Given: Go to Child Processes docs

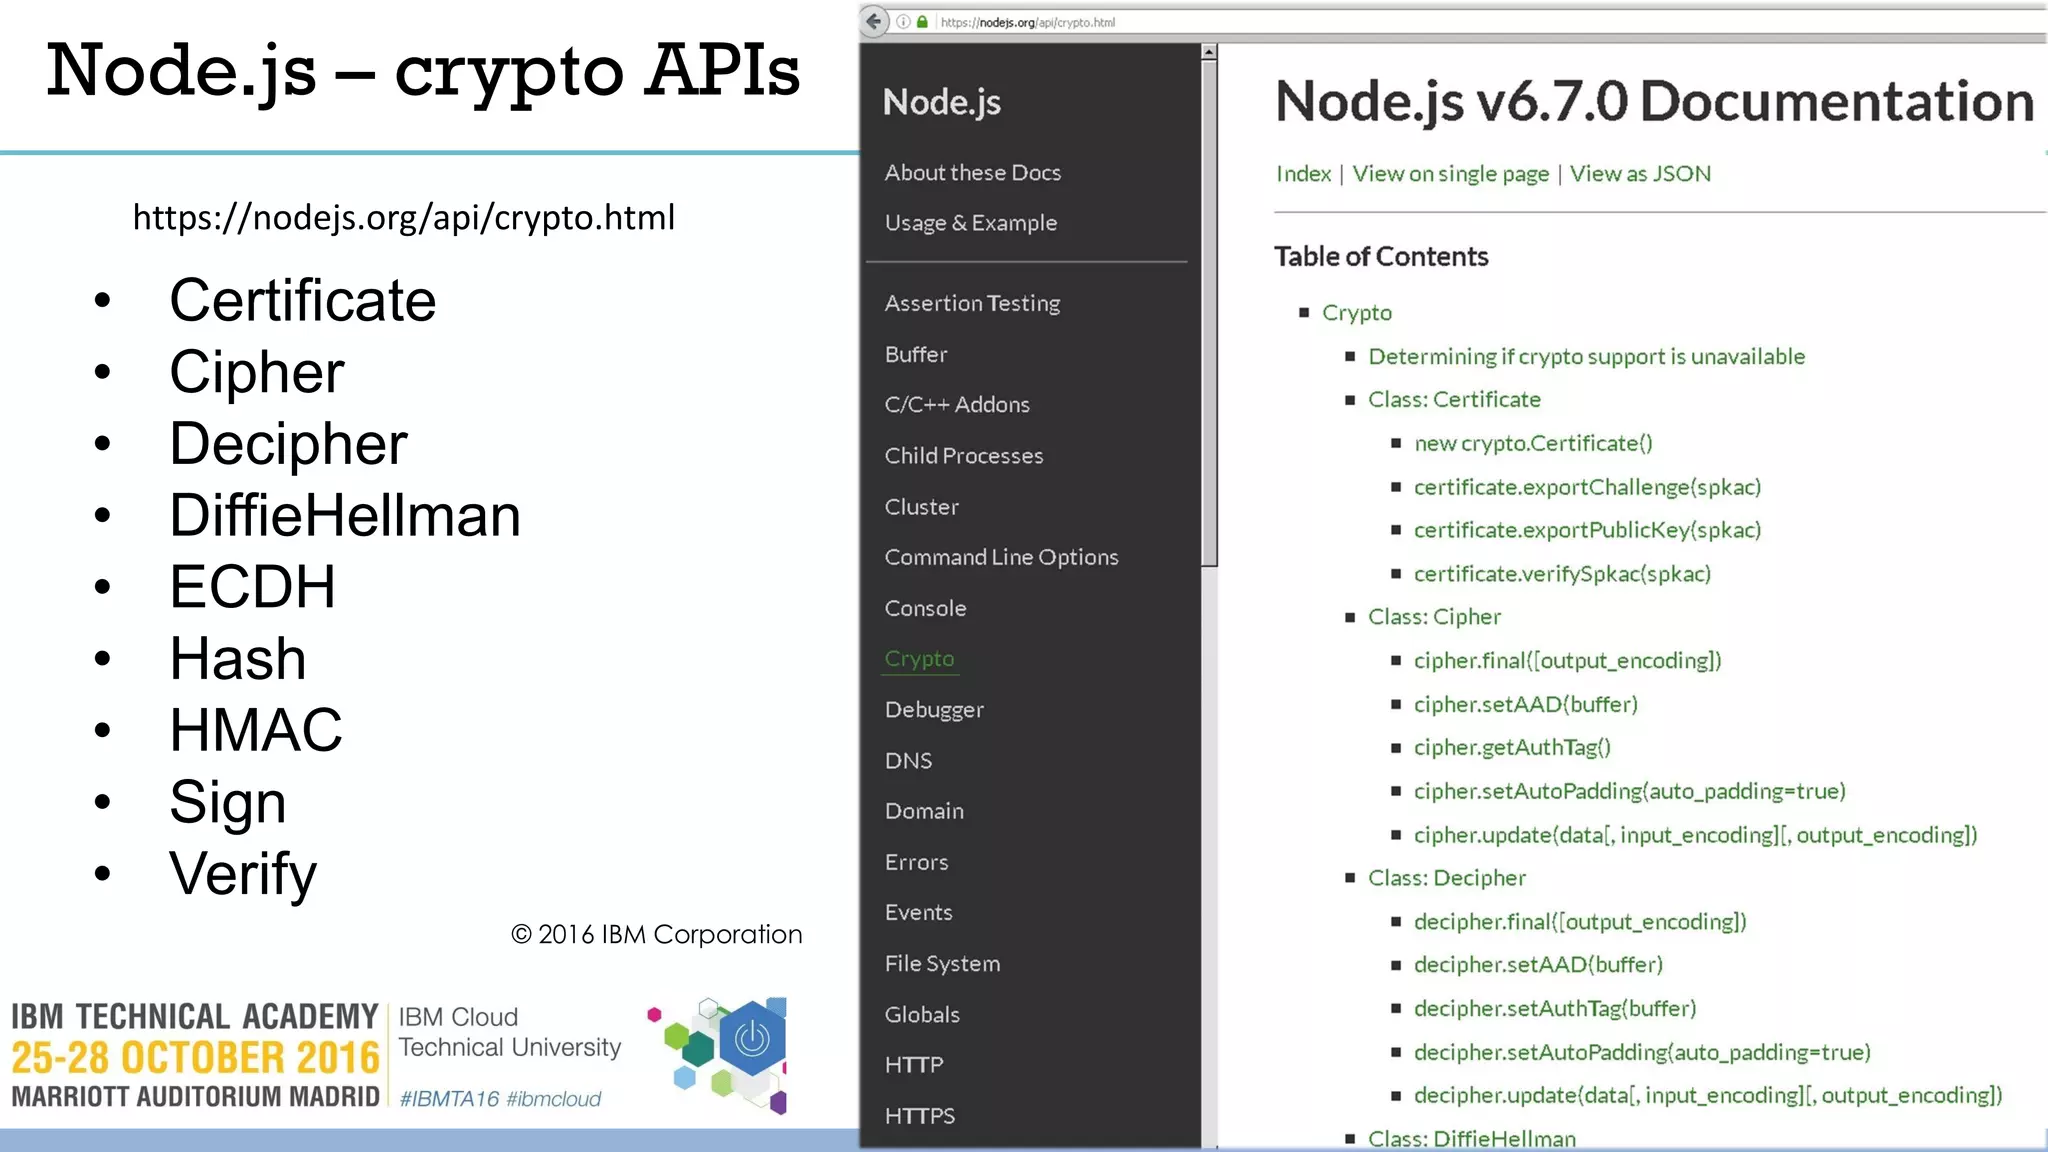Looking at the screenshot, I should point(963,455).
